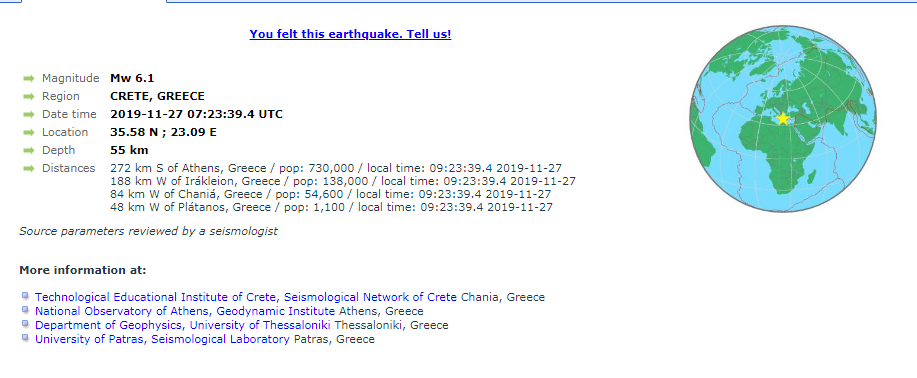The width and height of the screenshot is (917, 378).
Task: Open University of Thessaloniki Geophysics link
Action: pyautogui.click(x=183, y=325)
